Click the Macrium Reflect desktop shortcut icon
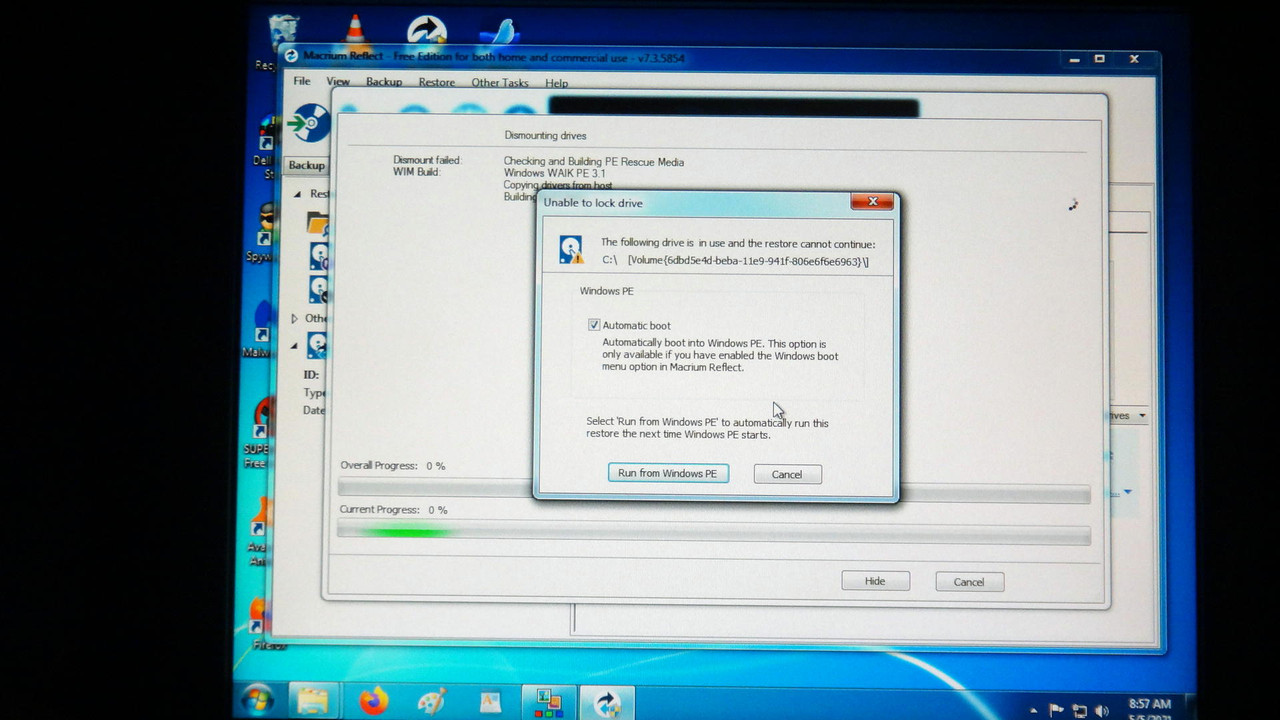The width and height of the screenshot is (1280, 720). (427, 28)
